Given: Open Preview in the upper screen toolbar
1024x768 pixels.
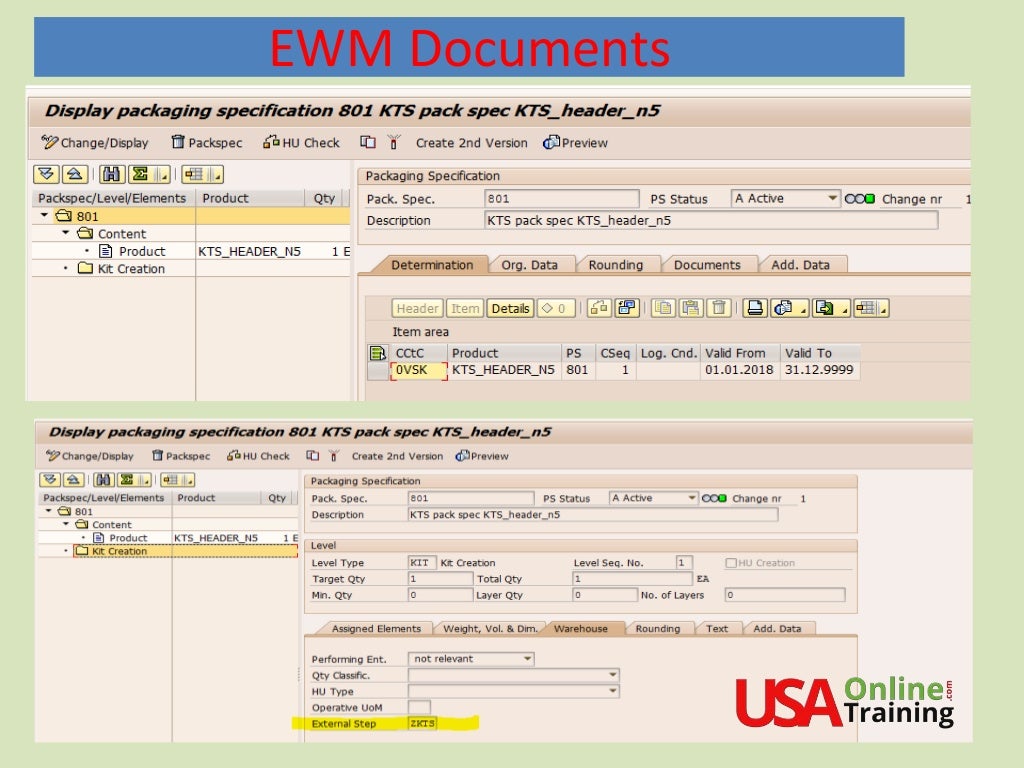Looking at the screenshot, I should tap(575, 142).
